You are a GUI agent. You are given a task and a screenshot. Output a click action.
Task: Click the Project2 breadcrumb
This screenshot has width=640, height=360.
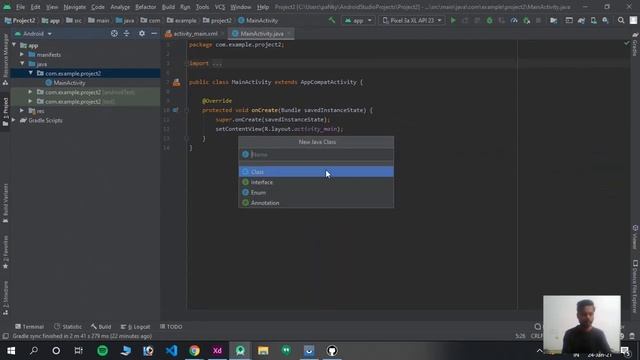pyautogui.click(x=20, y=20)
